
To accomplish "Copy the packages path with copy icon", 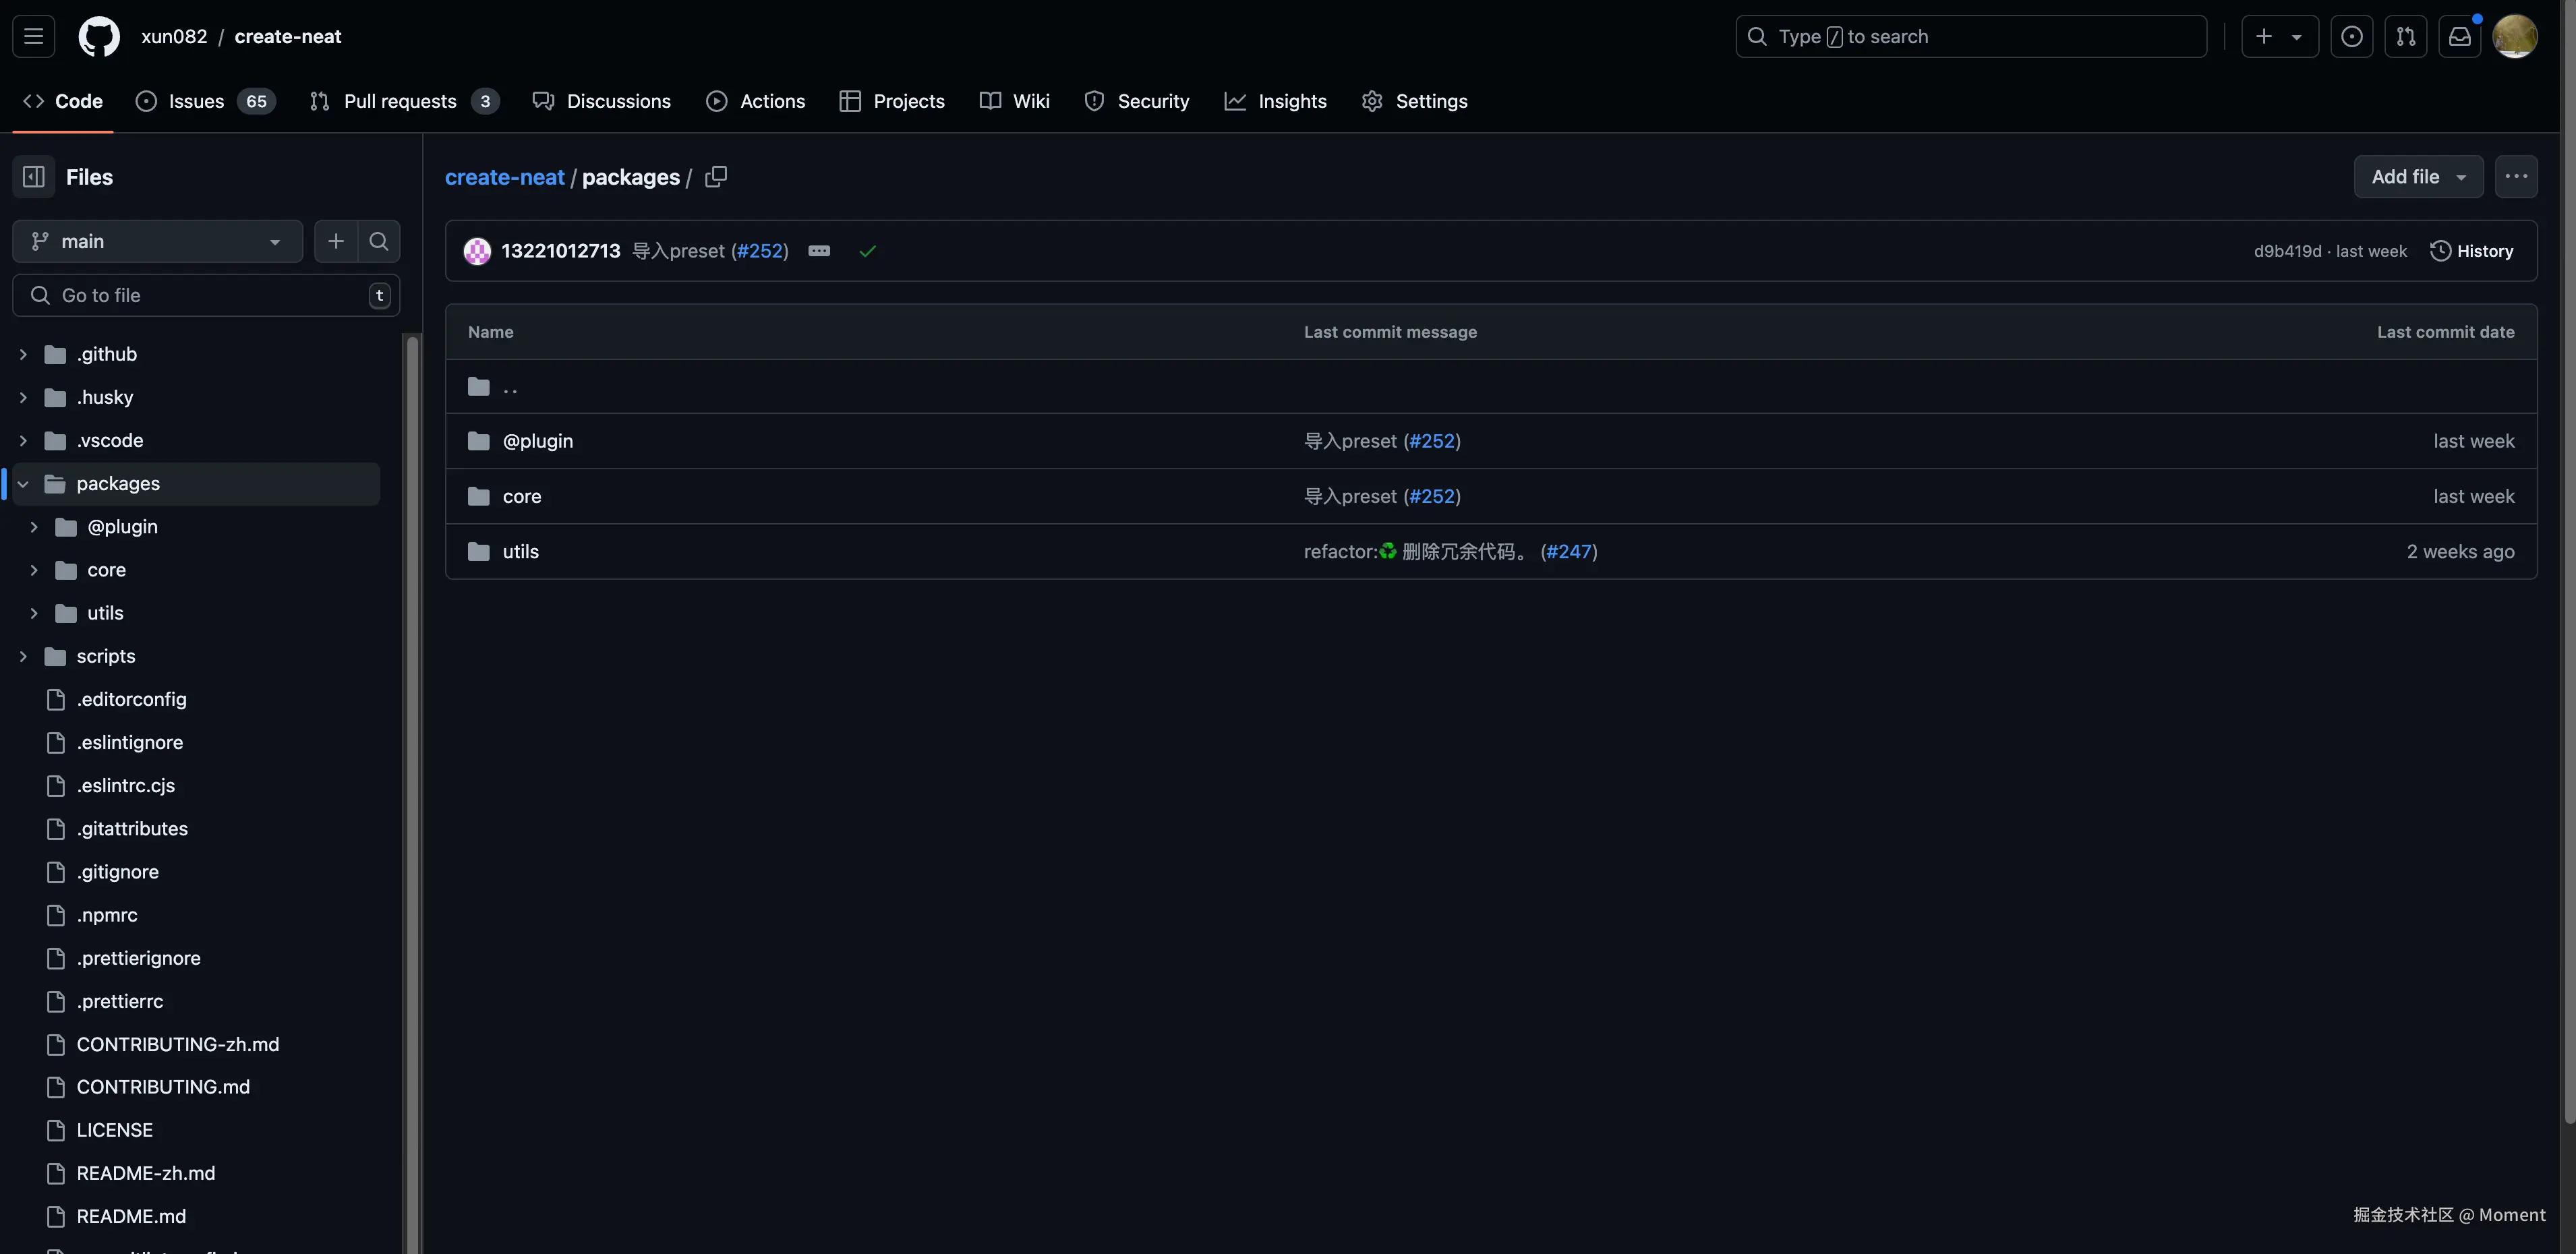I will pyautogui.click(x=716, y=177).
